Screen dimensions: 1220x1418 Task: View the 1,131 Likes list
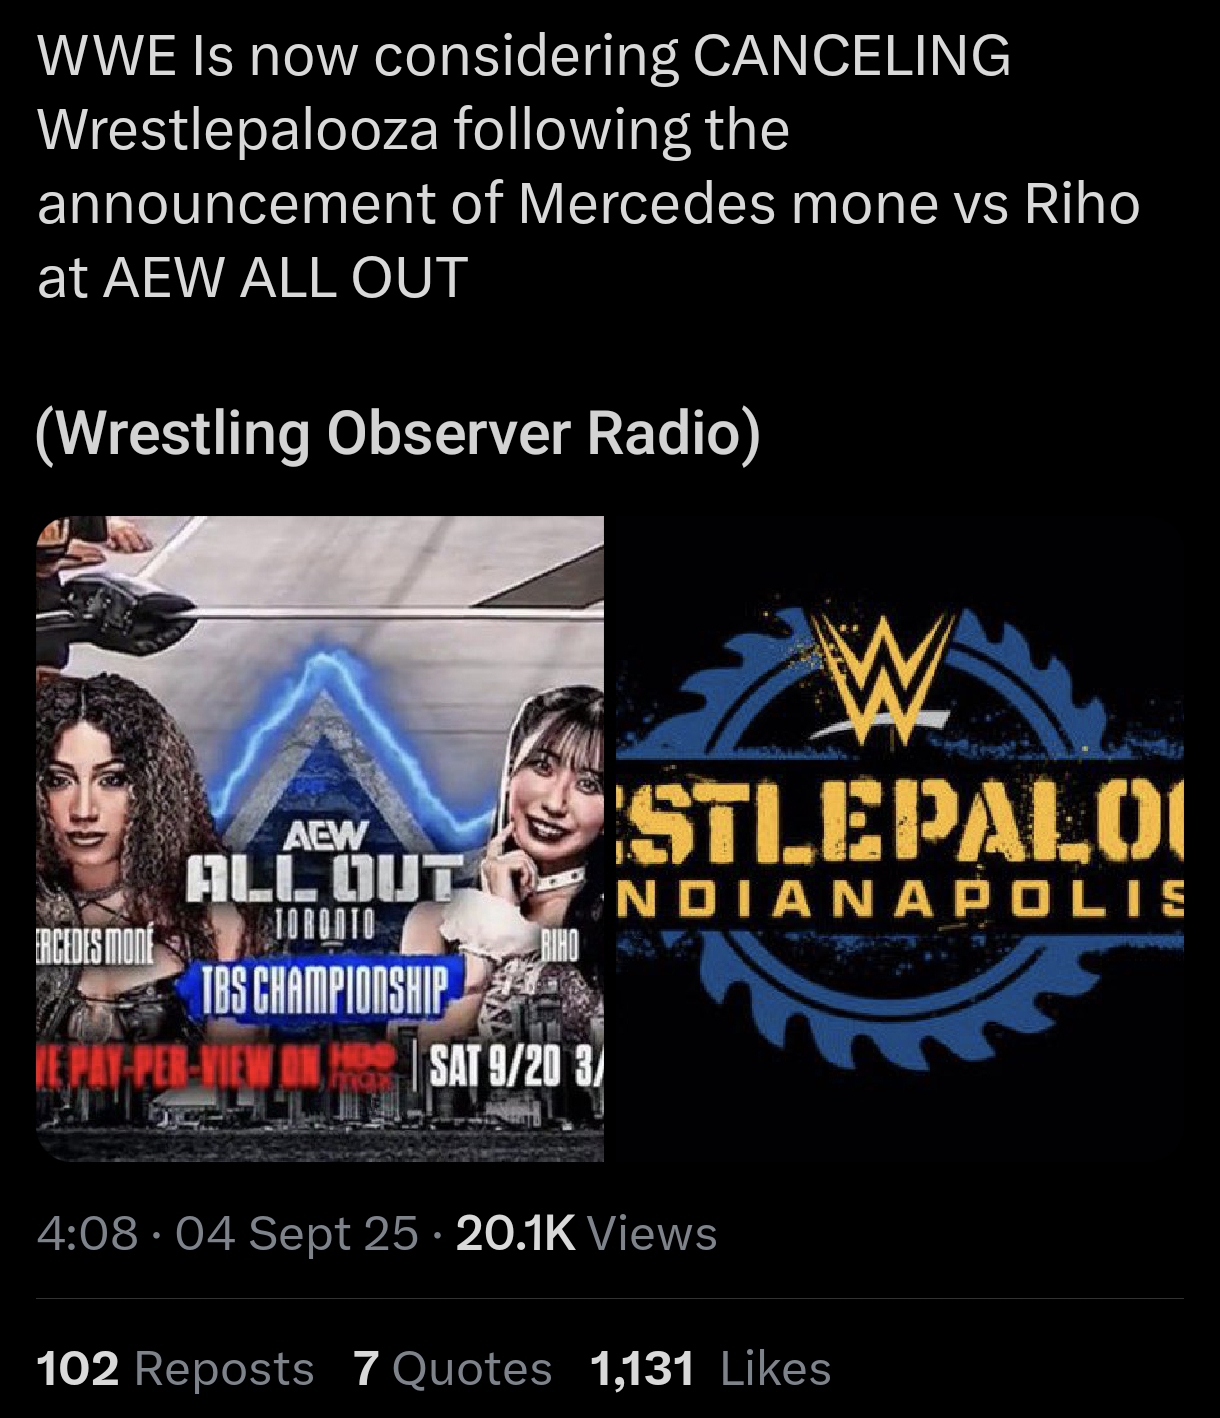click(x=711, y=1368)
